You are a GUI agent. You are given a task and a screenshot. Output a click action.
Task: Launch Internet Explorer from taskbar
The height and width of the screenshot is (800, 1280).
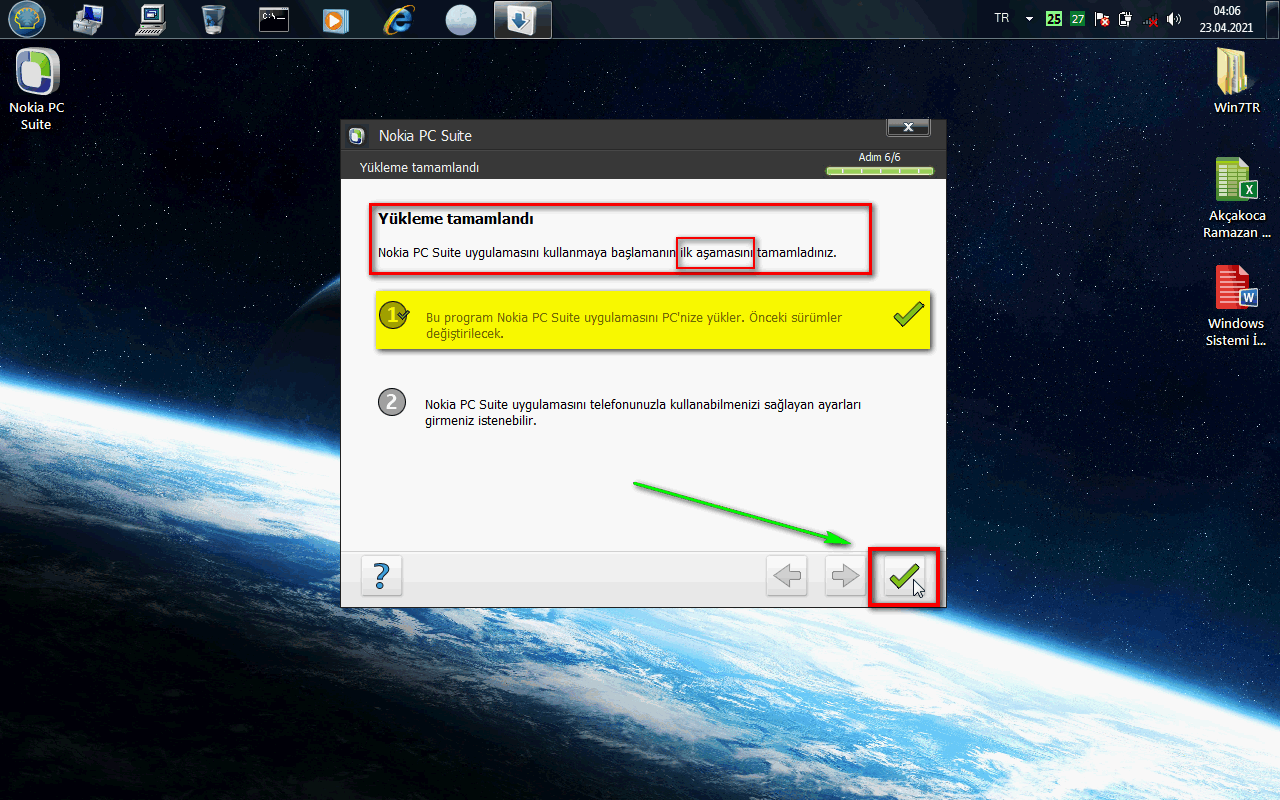[398, 19]
